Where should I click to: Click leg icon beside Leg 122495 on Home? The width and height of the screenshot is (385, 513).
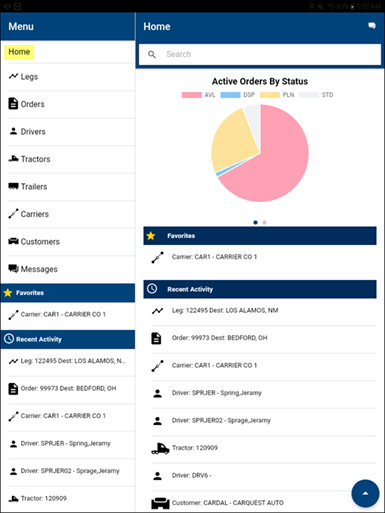[x=157, y=311]
